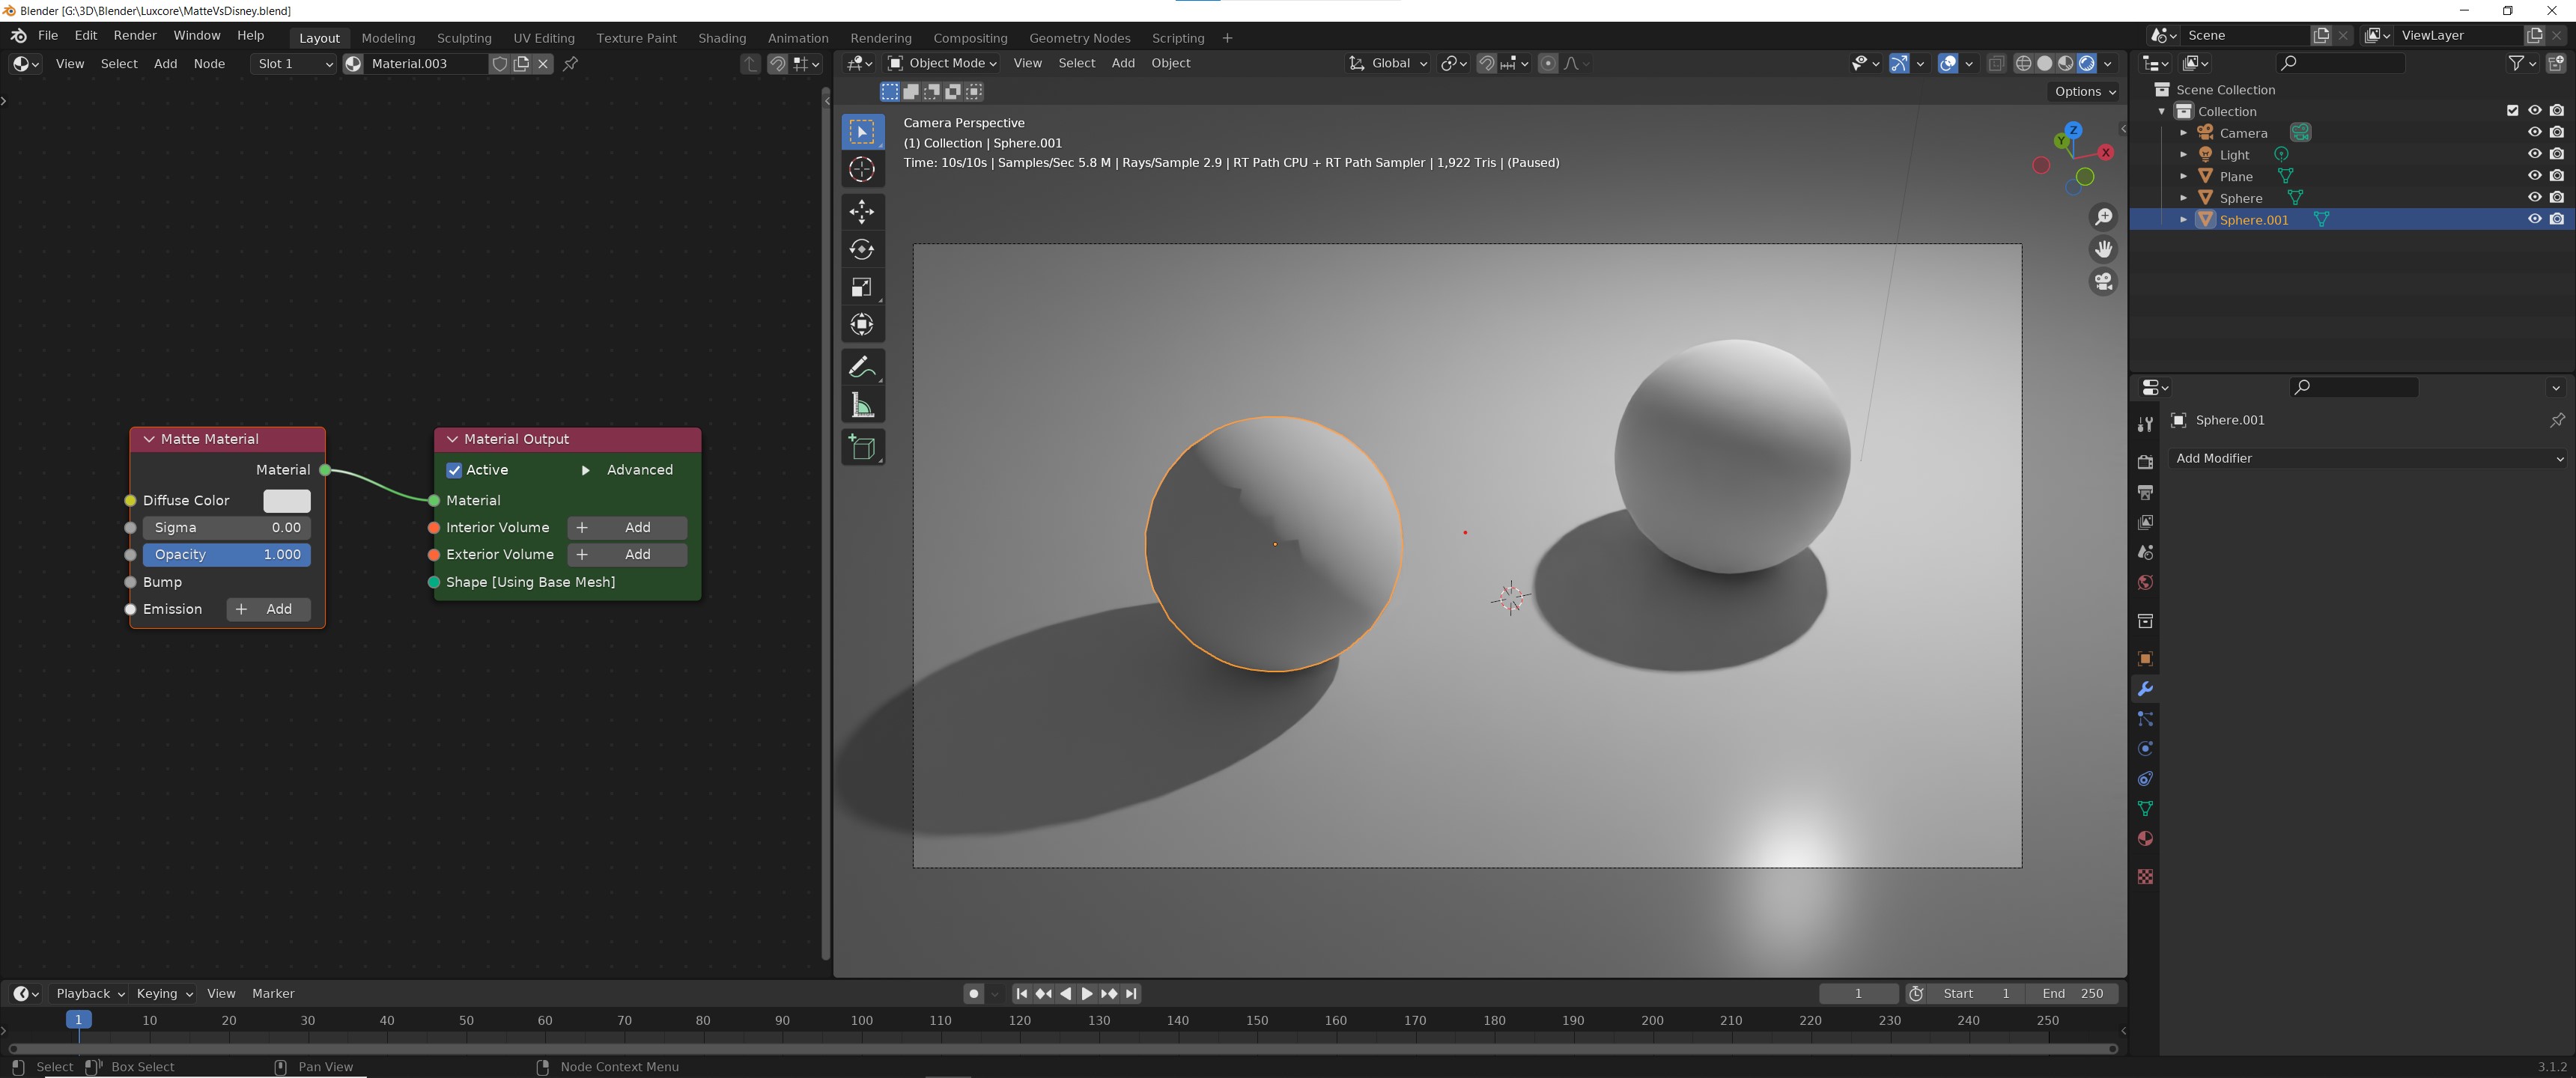Open the Render menu

point(135,35)
